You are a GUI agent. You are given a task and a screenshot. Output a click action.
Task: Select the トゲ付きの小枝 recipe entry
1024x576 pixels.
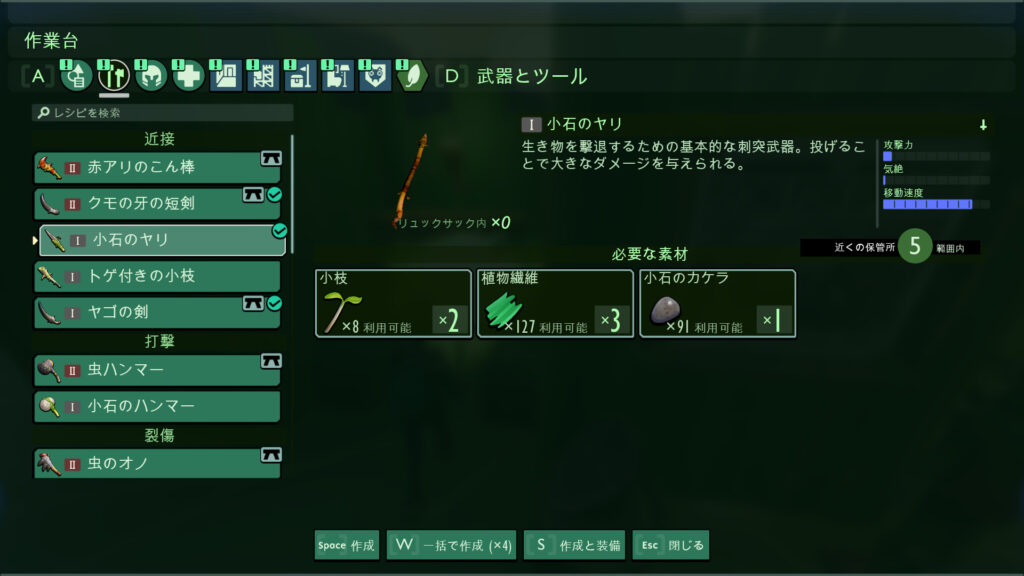(157, 276)
